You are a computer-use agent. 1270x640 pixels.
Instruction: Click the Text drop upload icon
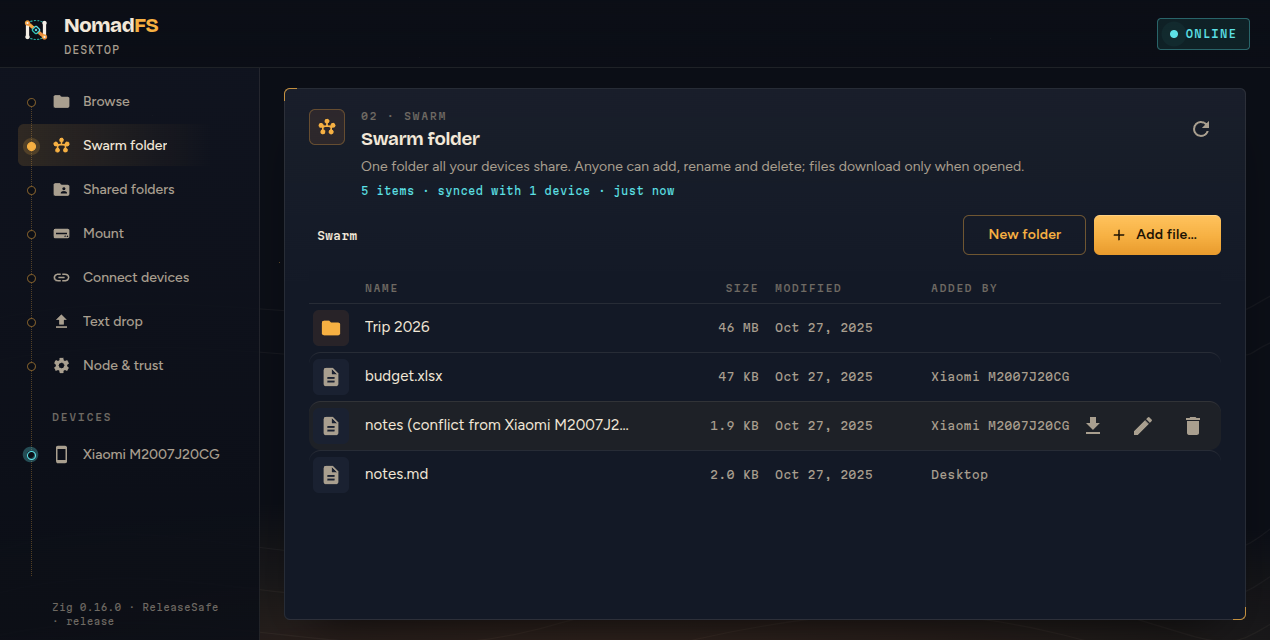pos(62,321)
